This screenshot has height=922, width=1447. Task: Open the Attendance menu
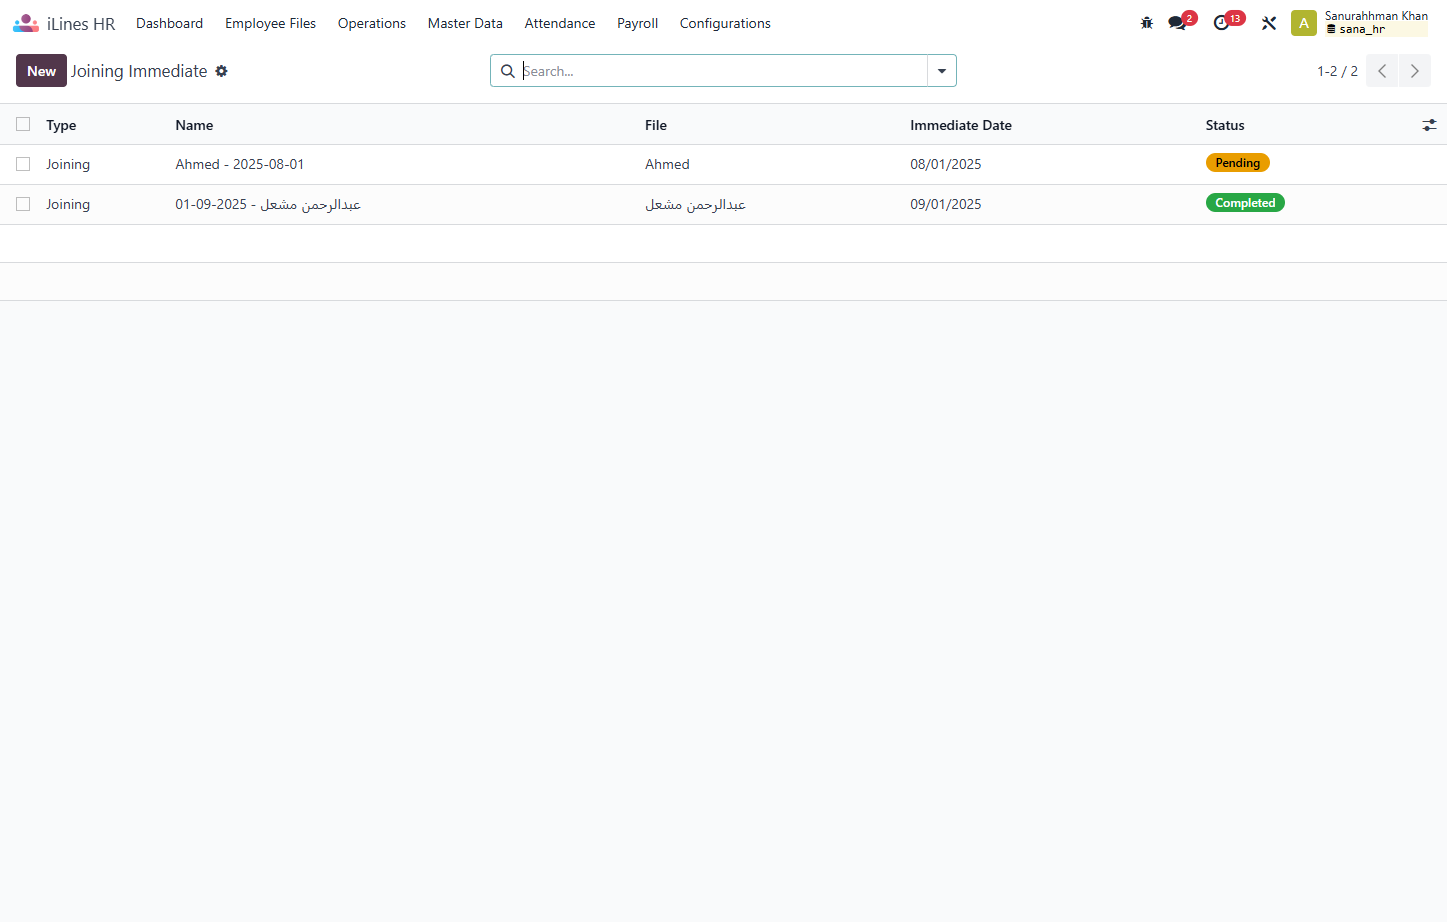click(x=560, y=23)
